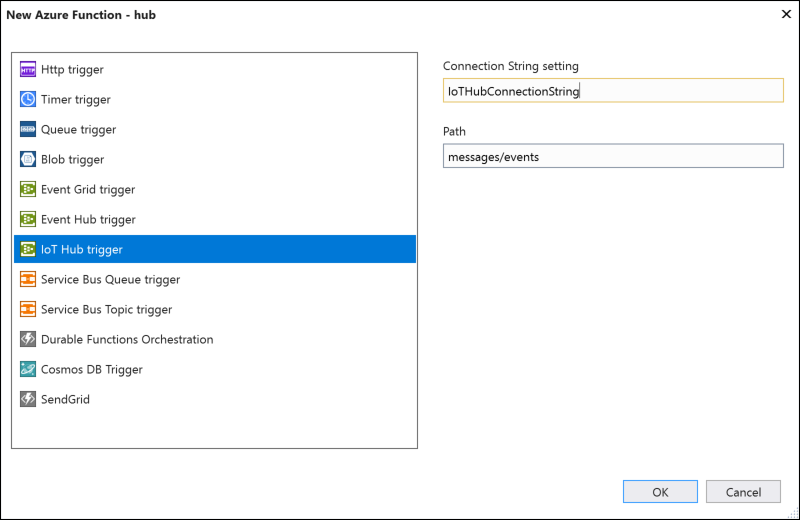This screenshot has height=520, width=800.
Task: Dismiss dialog with Cancel button
Action: tap(743, 491)
